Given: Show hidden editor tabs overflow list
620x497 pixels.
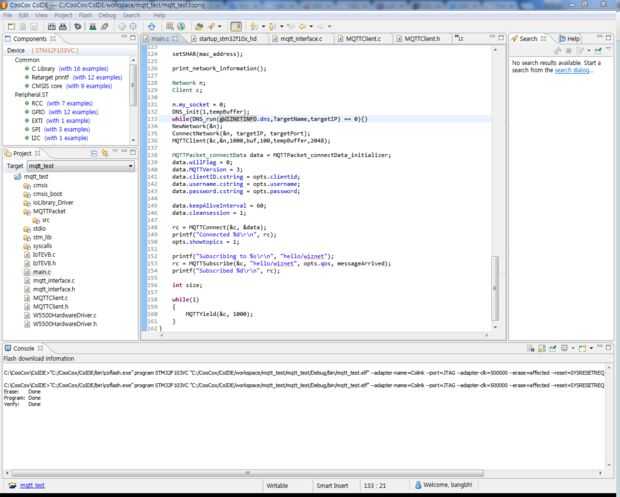Looking at the screenshot, I should click(x=458, y=39).
